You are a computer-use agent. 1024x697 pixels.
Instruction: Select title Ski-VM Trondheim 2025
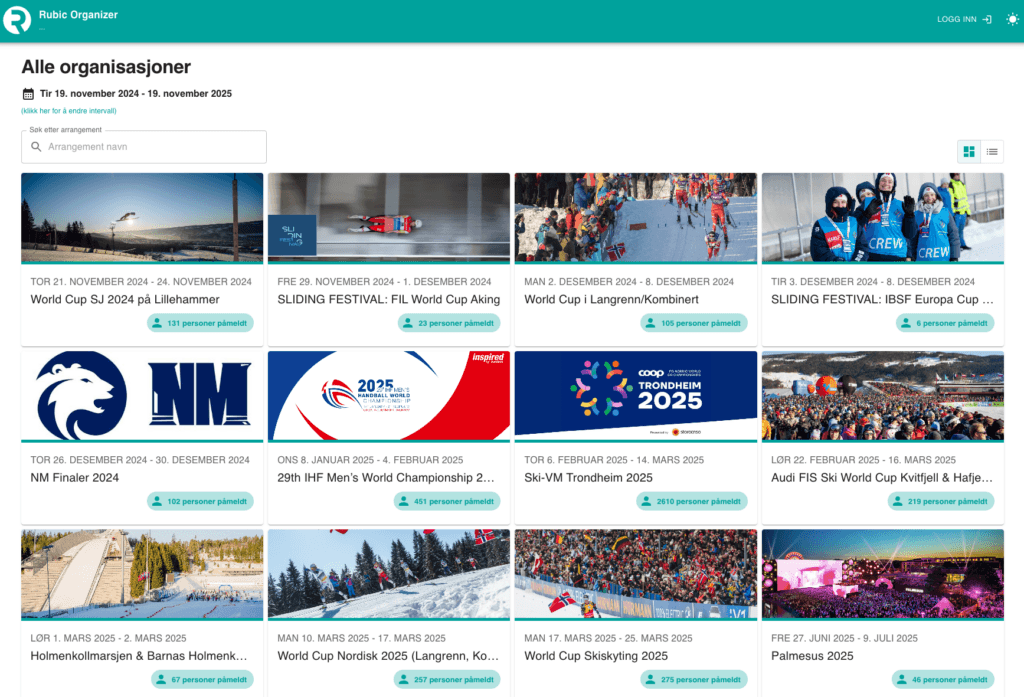588,478
